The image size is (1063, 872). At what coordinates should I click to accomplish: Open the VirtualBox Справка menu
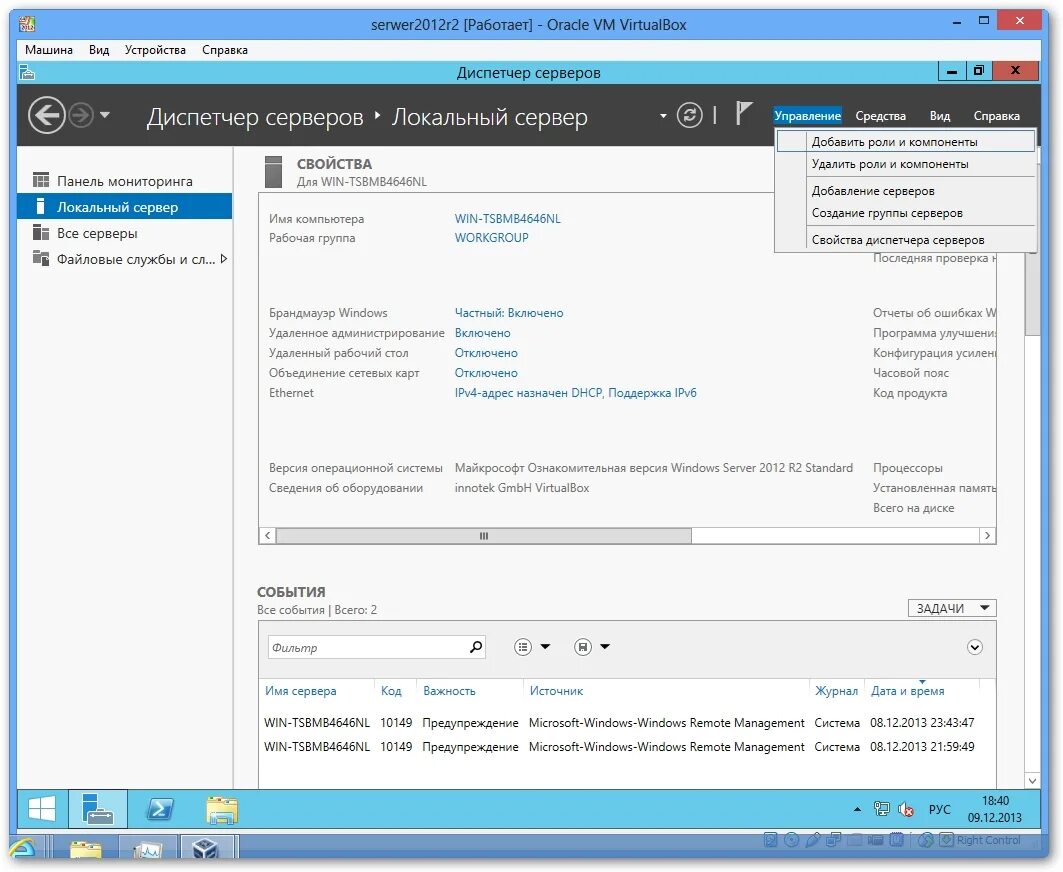pos(225,49)
